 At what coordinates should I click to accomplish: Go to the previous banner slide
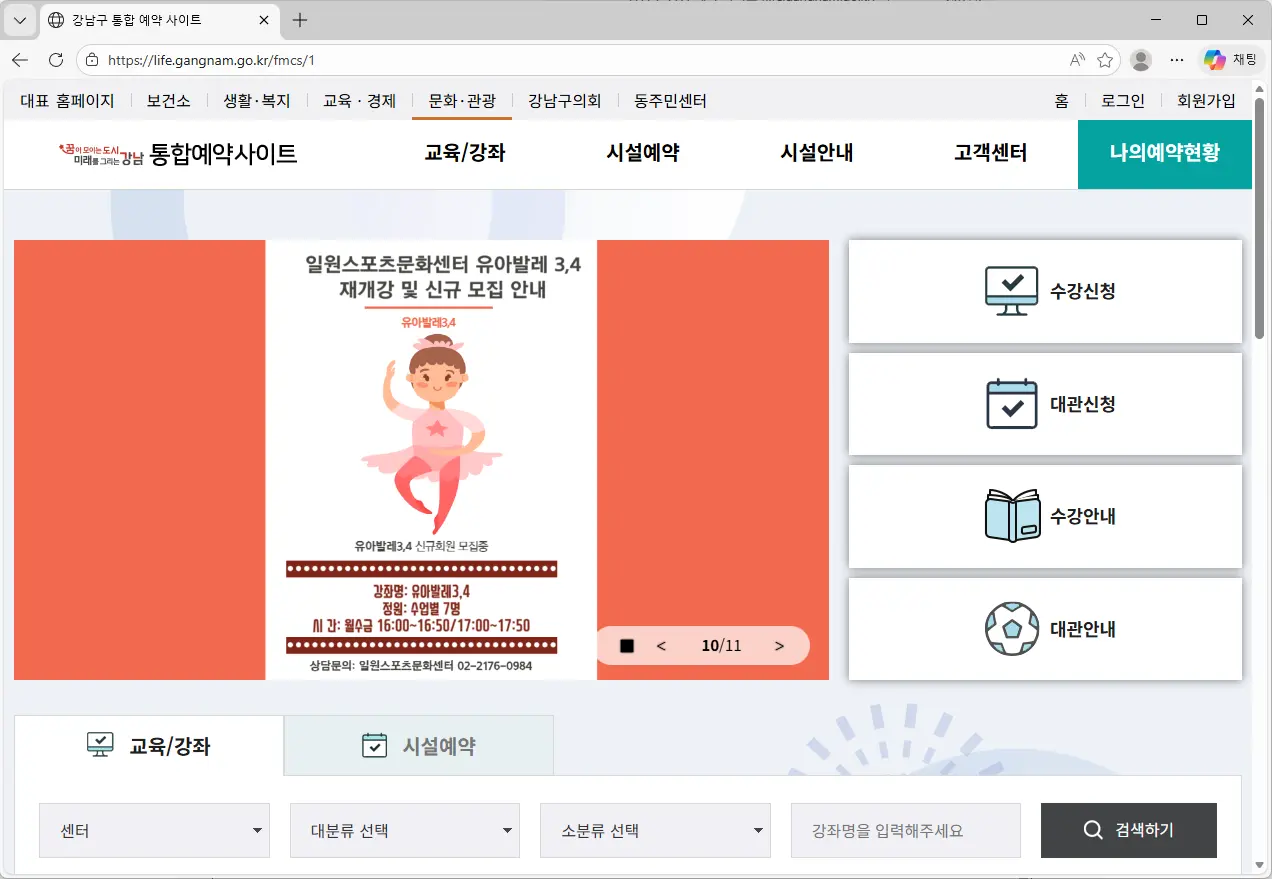tap(661, 646)
